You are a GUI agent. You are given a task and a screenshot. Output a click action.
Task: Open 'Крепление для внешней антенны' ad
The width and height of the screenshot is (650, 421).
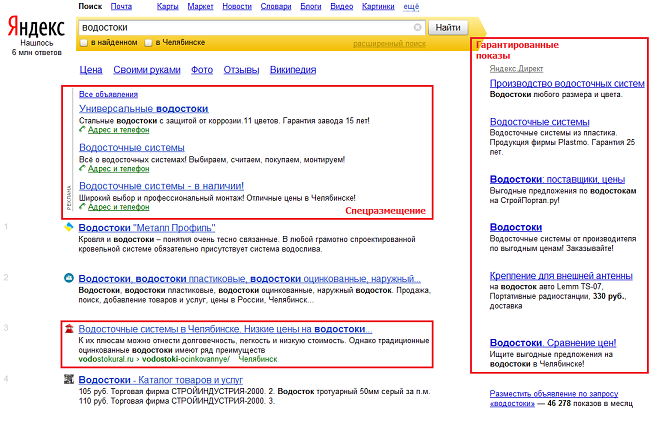click(x=561, y=276)
